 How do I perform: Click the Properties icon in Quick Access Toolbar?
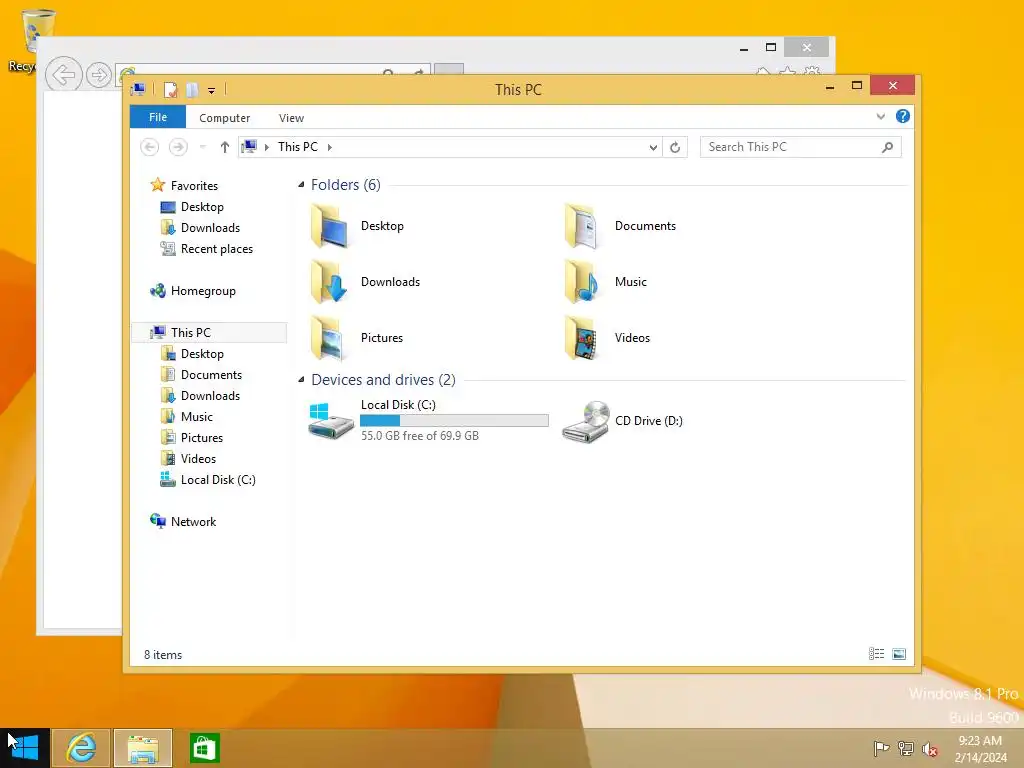click(x=170, y=90)
